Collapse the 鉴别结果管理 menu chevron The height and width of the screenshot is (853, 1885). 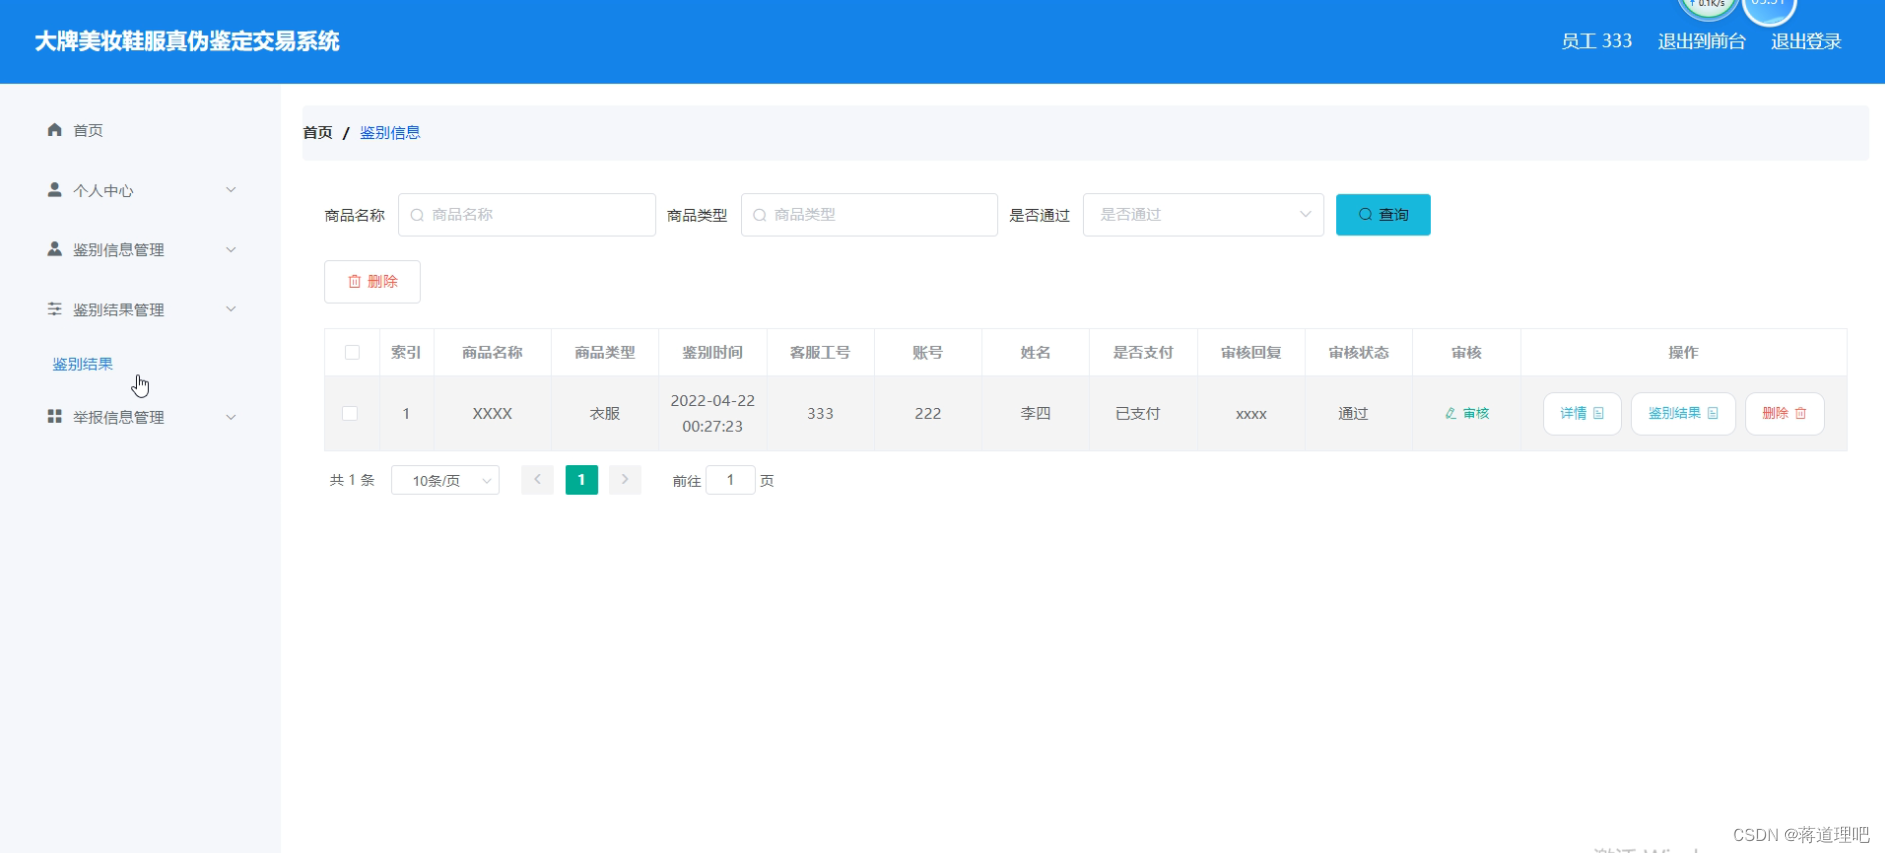coord(231,309)
